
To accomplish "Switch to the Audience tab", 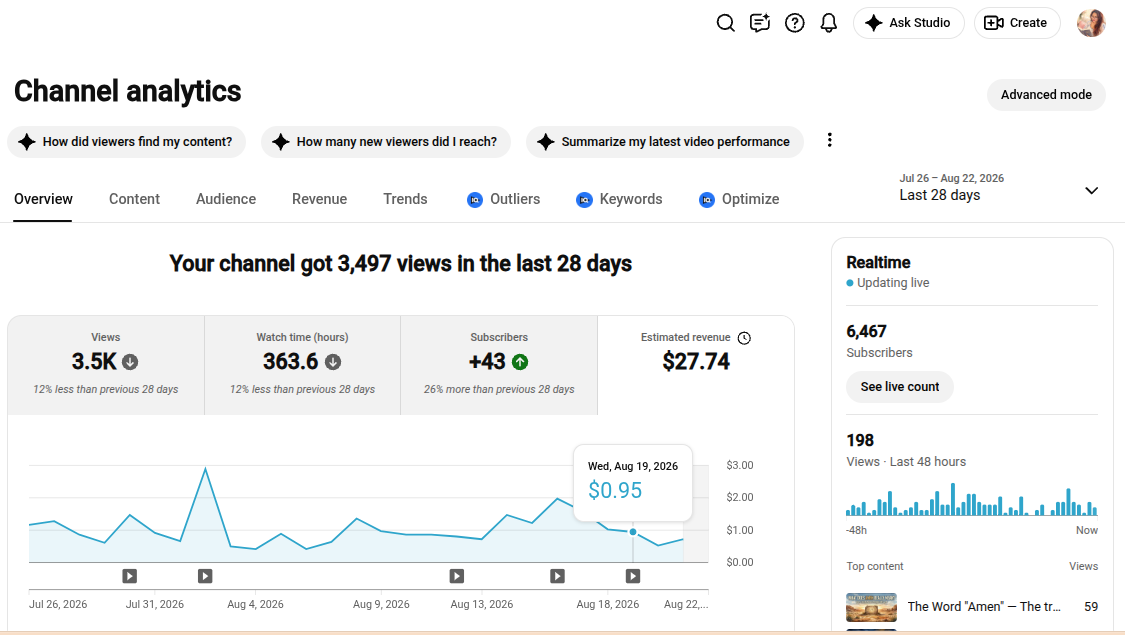I will click(226, 199).
